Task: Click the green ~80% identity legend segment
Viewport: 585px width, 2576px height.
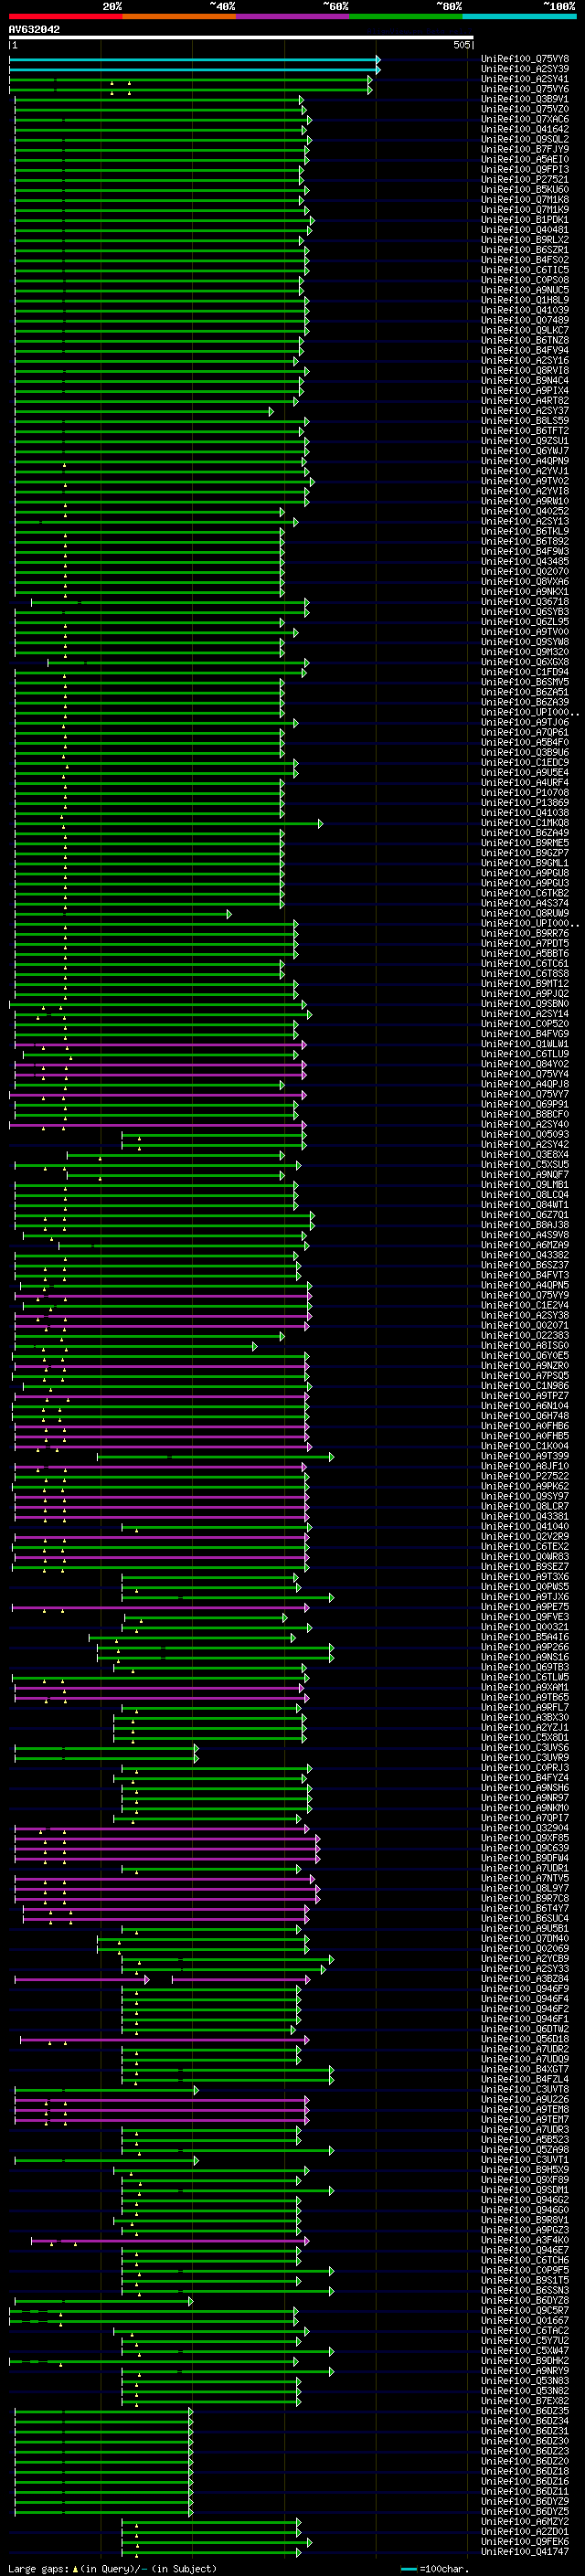Action: pyautogui.click(x=406, y=16)
